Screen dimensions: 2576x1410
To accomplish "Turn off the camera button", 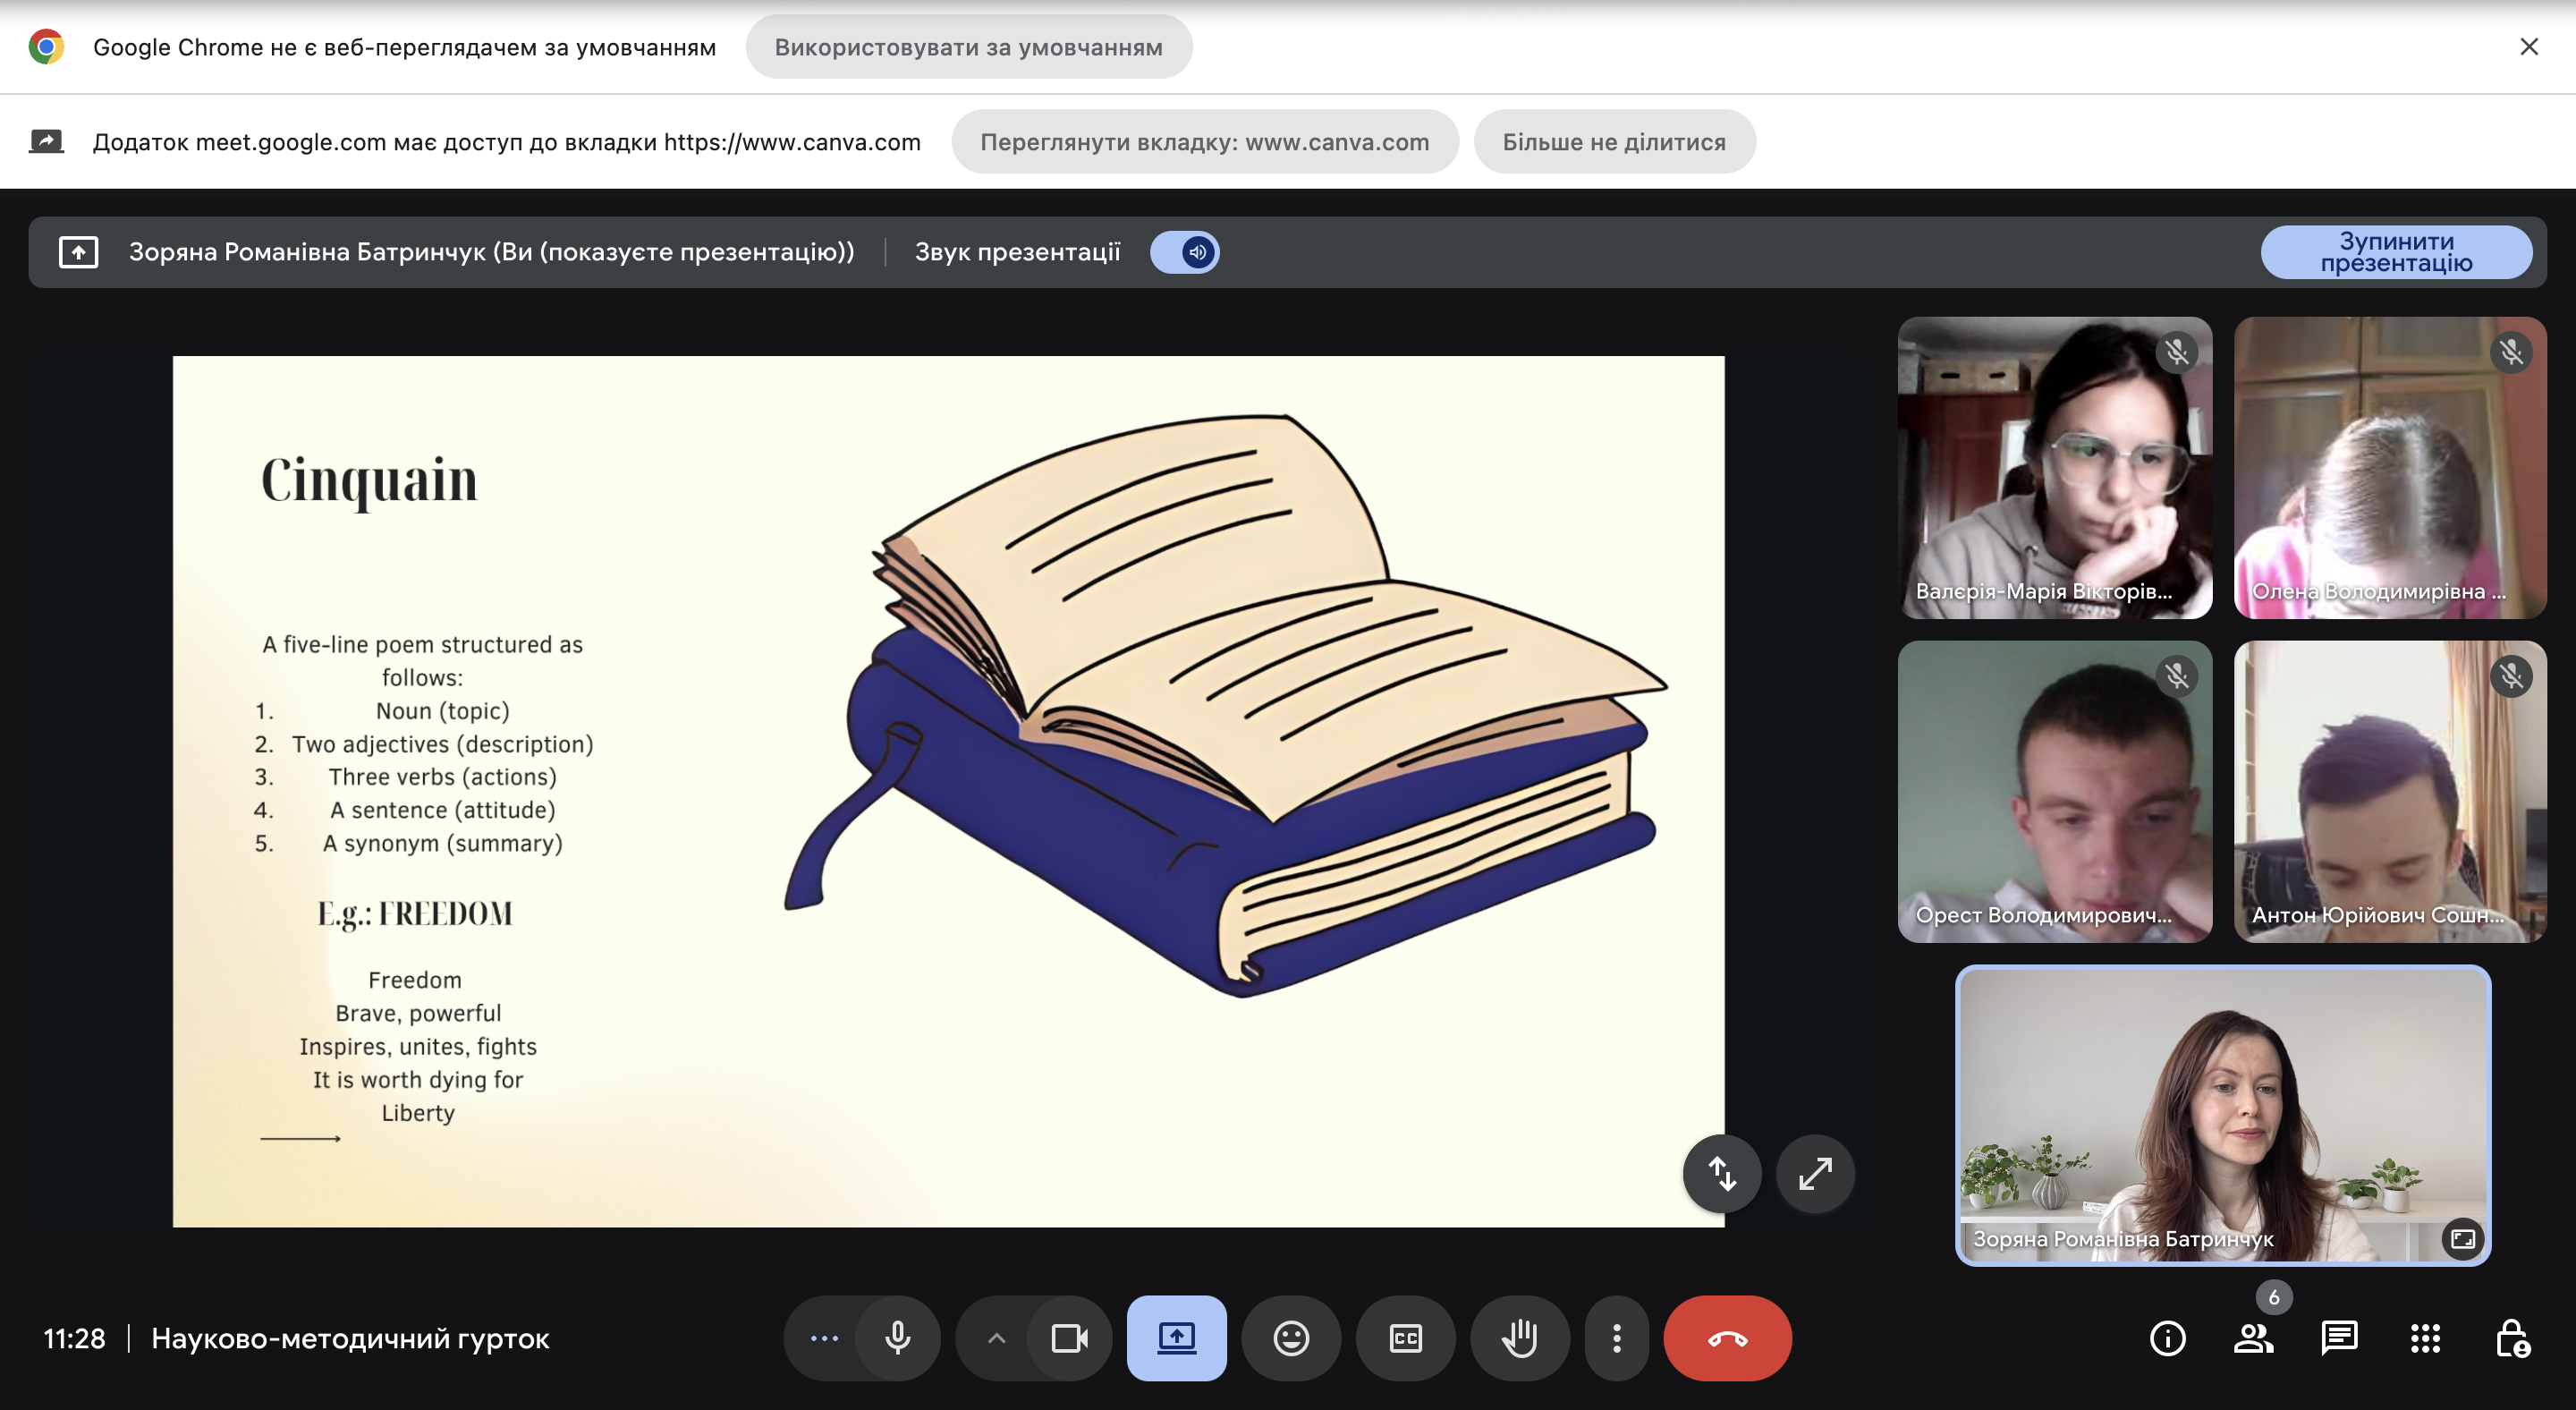I will [1069, 1338].
